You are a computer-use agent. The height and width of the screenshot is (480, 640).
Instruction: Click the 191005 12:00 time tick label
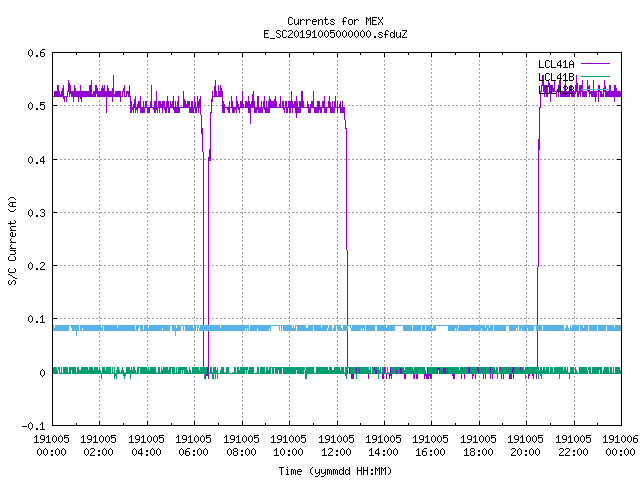click(336, 446)
